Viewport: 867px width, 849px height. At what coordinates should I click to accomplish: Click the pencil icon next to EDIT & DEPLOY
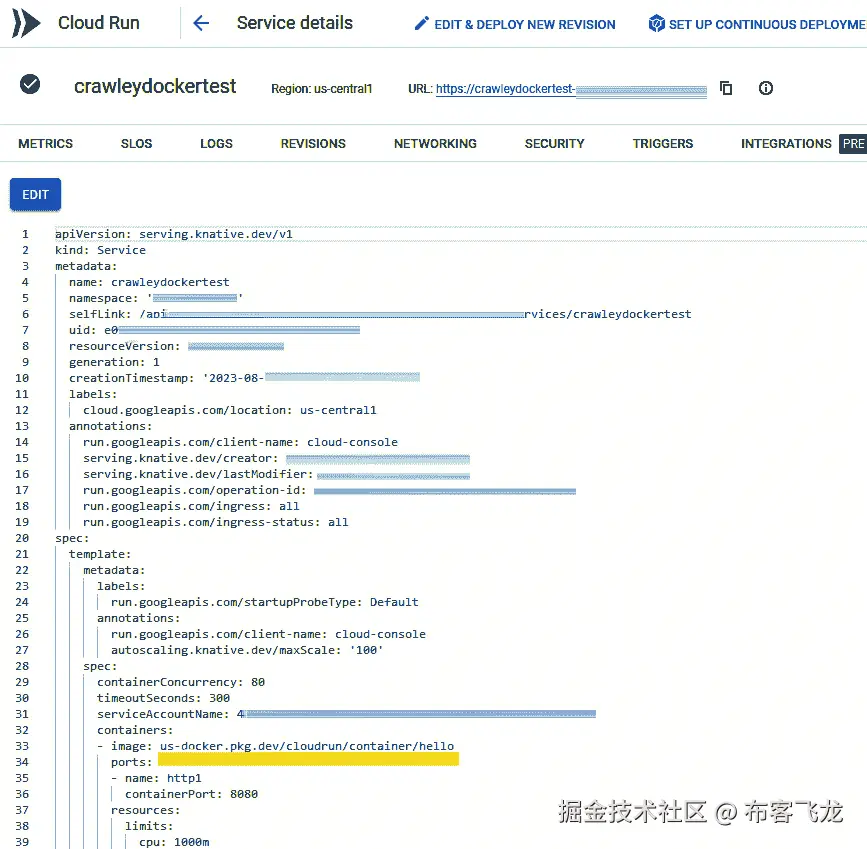pos(423,23)
